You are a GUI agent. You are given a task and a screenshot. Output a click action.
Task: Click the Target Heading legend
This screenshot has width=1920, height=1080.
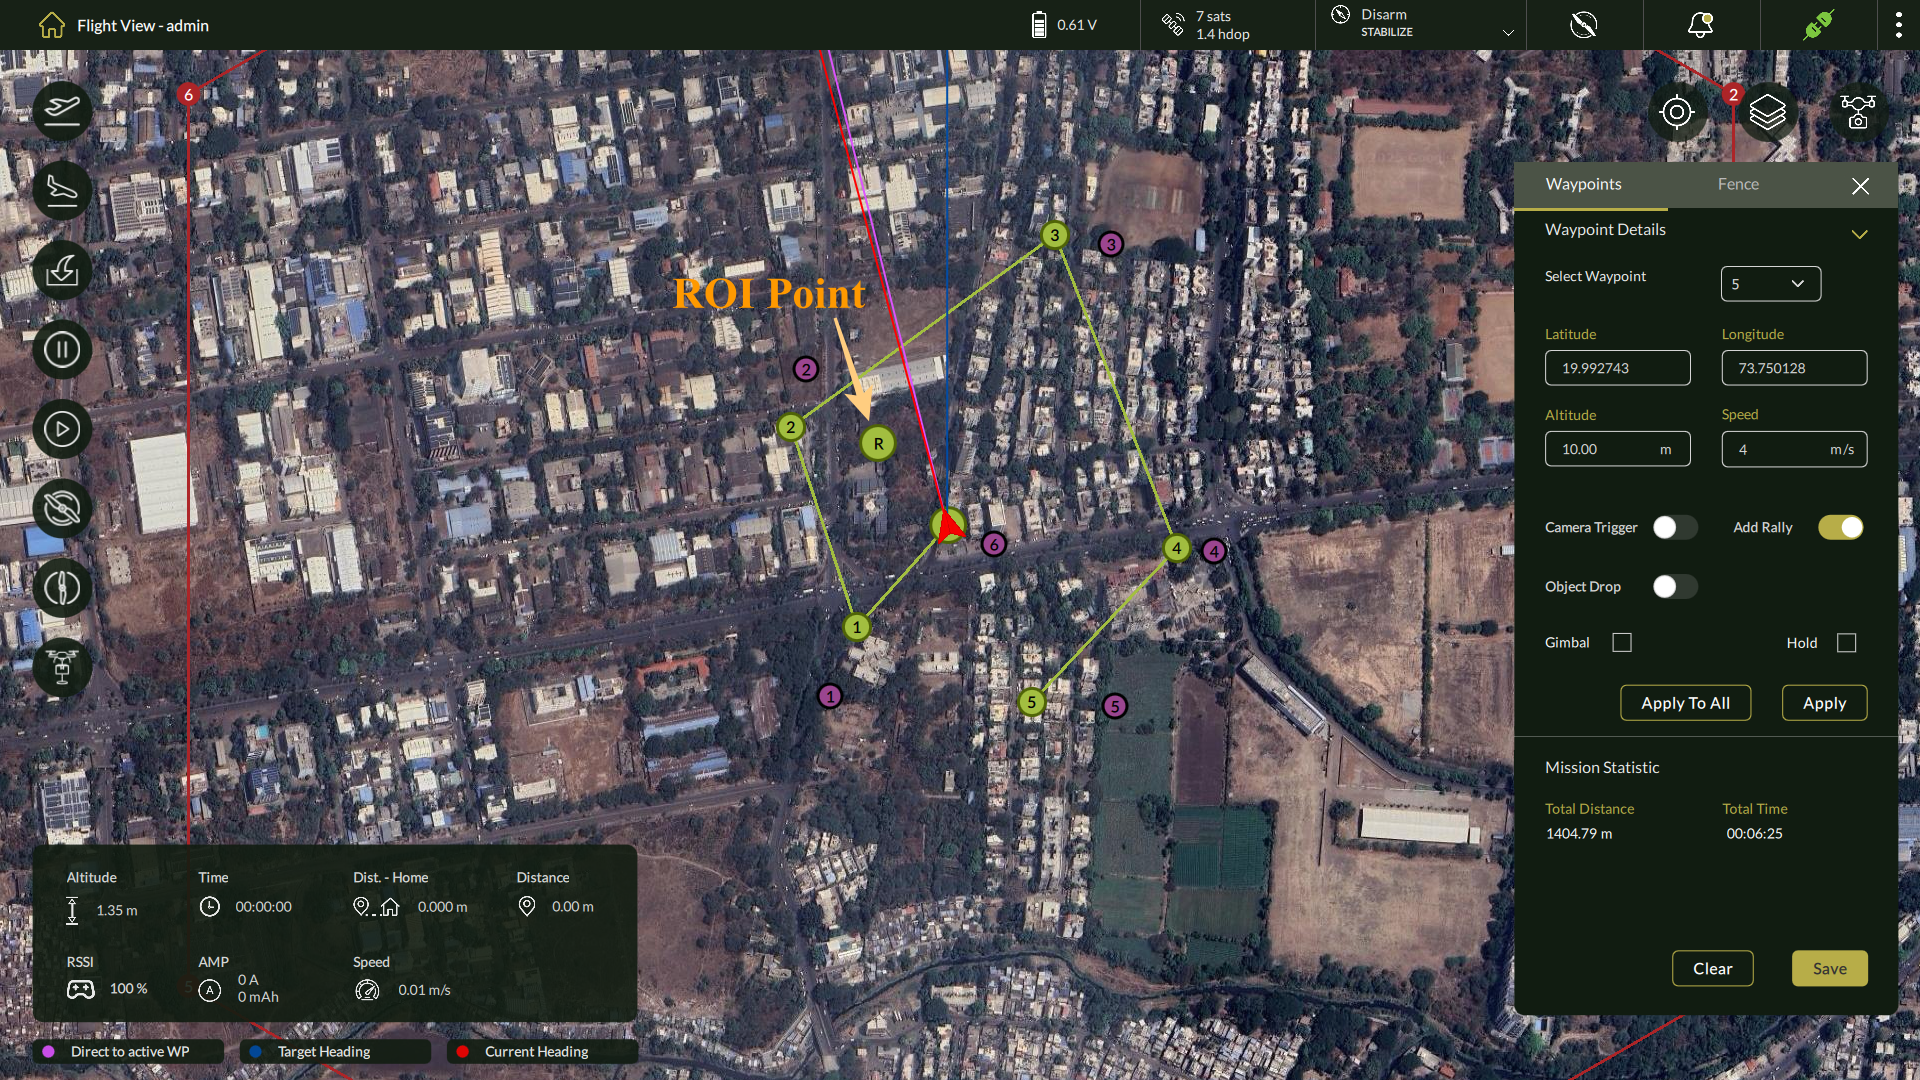coord(335,1051)
